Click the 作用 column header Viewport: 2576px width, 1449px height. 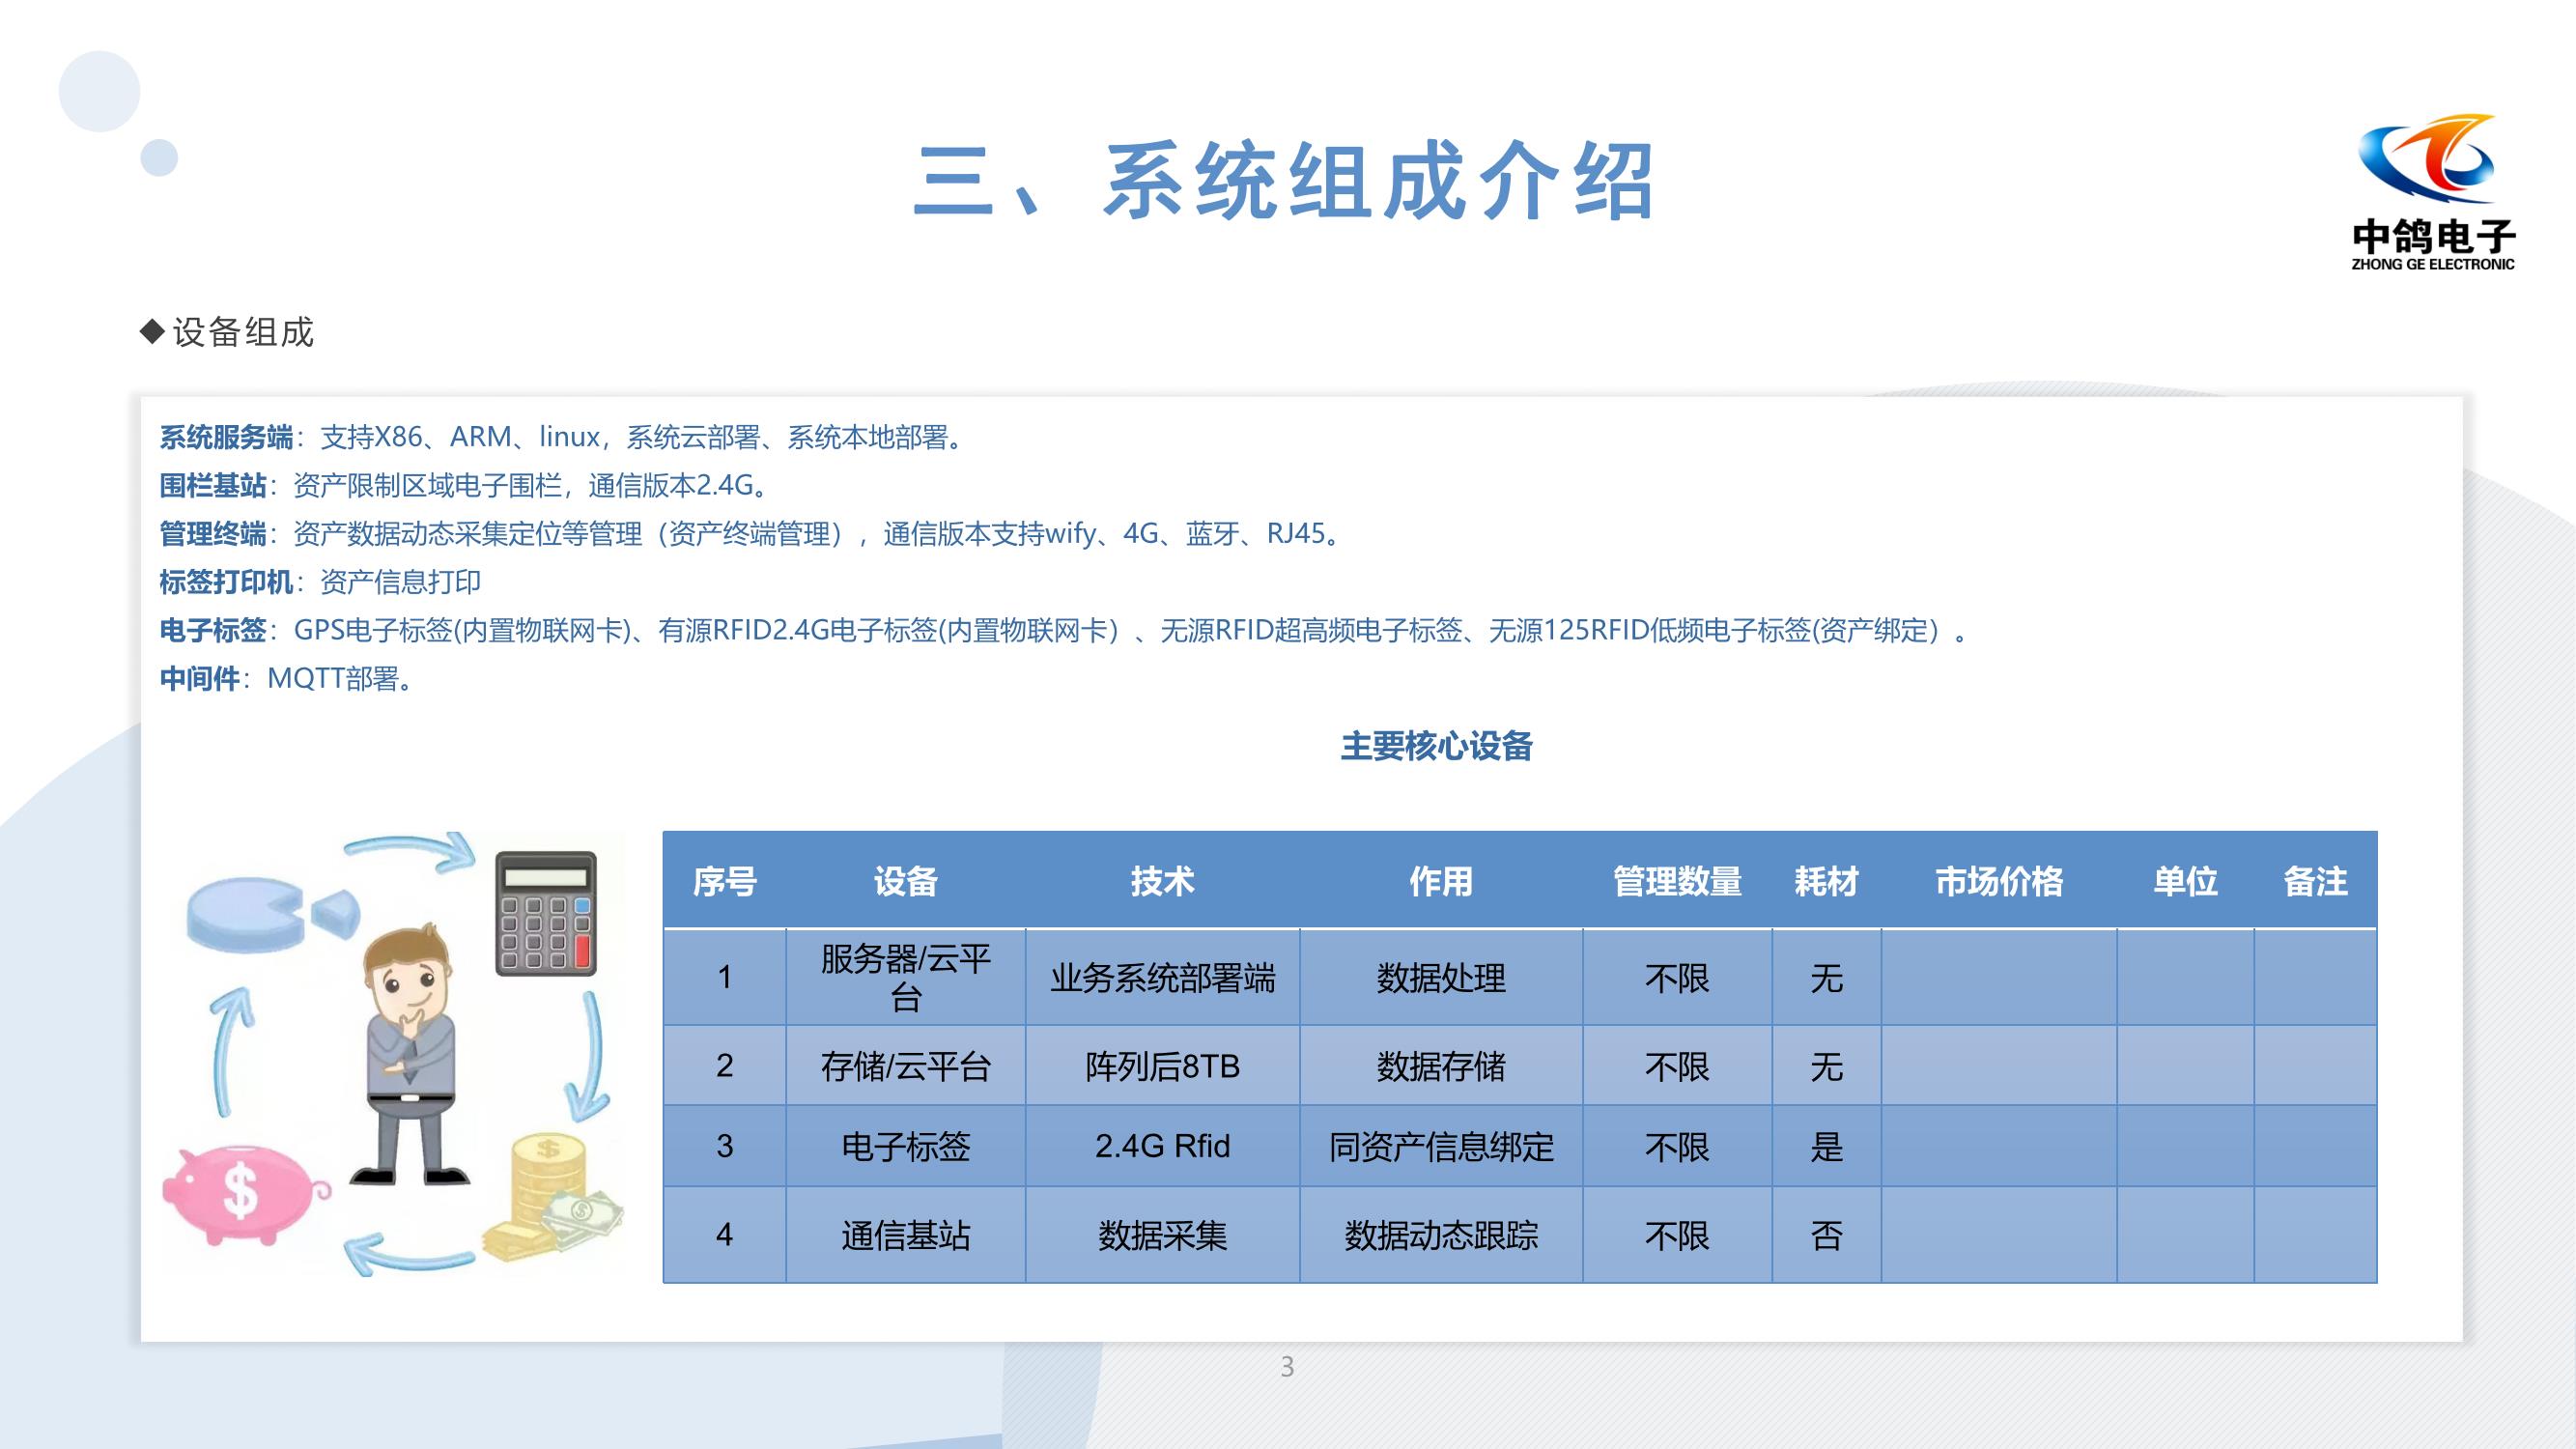coord(1441,881)
